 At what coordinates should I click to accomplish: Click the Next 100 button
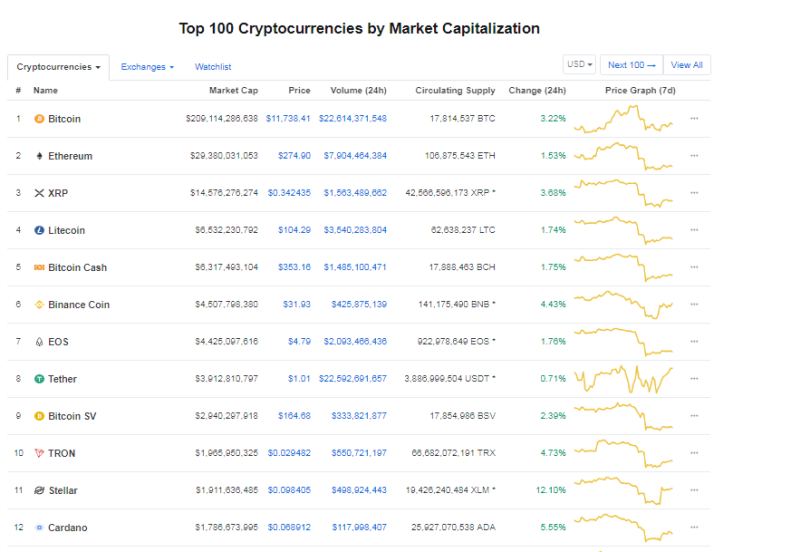tap(632, 65)
